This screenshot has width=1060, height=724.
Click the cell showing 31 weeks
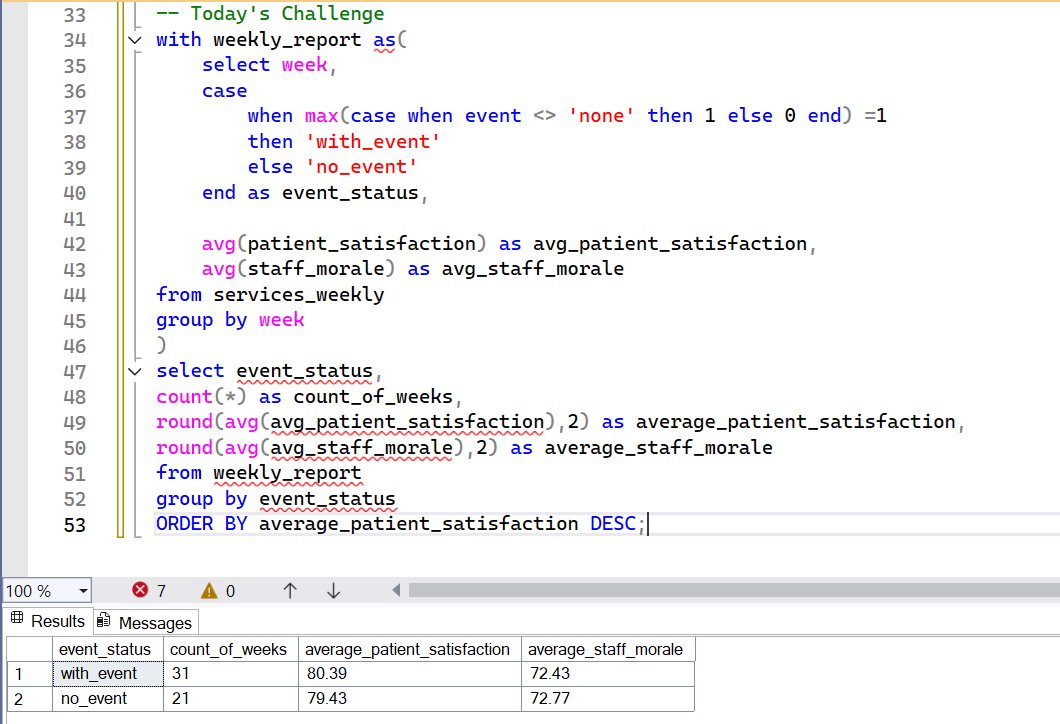(231, 673)
